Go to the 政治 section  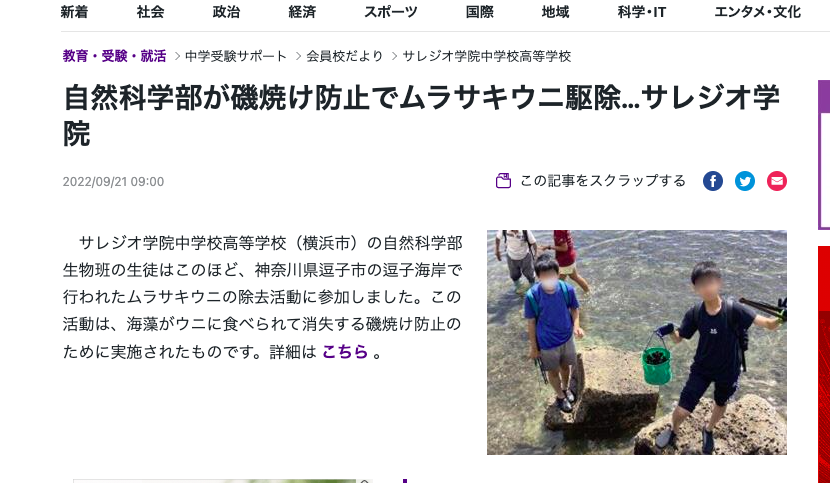[x=226, y=12]
